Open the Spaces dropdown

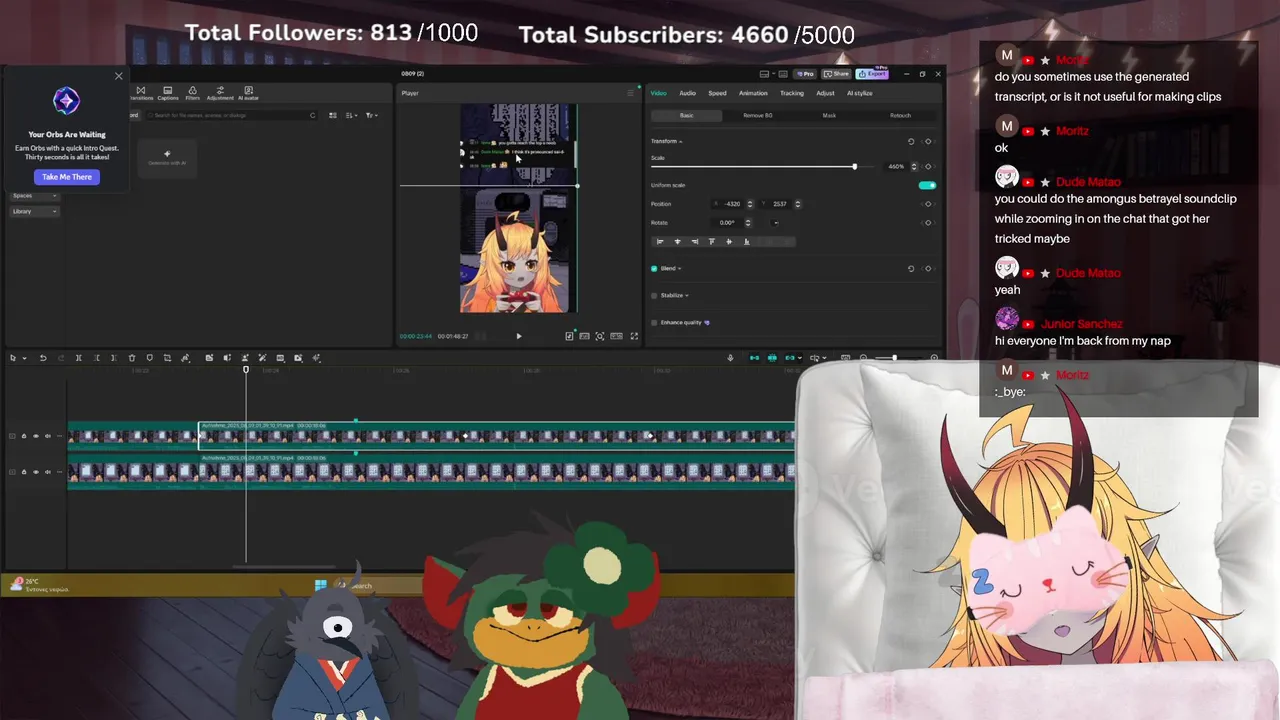(x=35, y=196)
